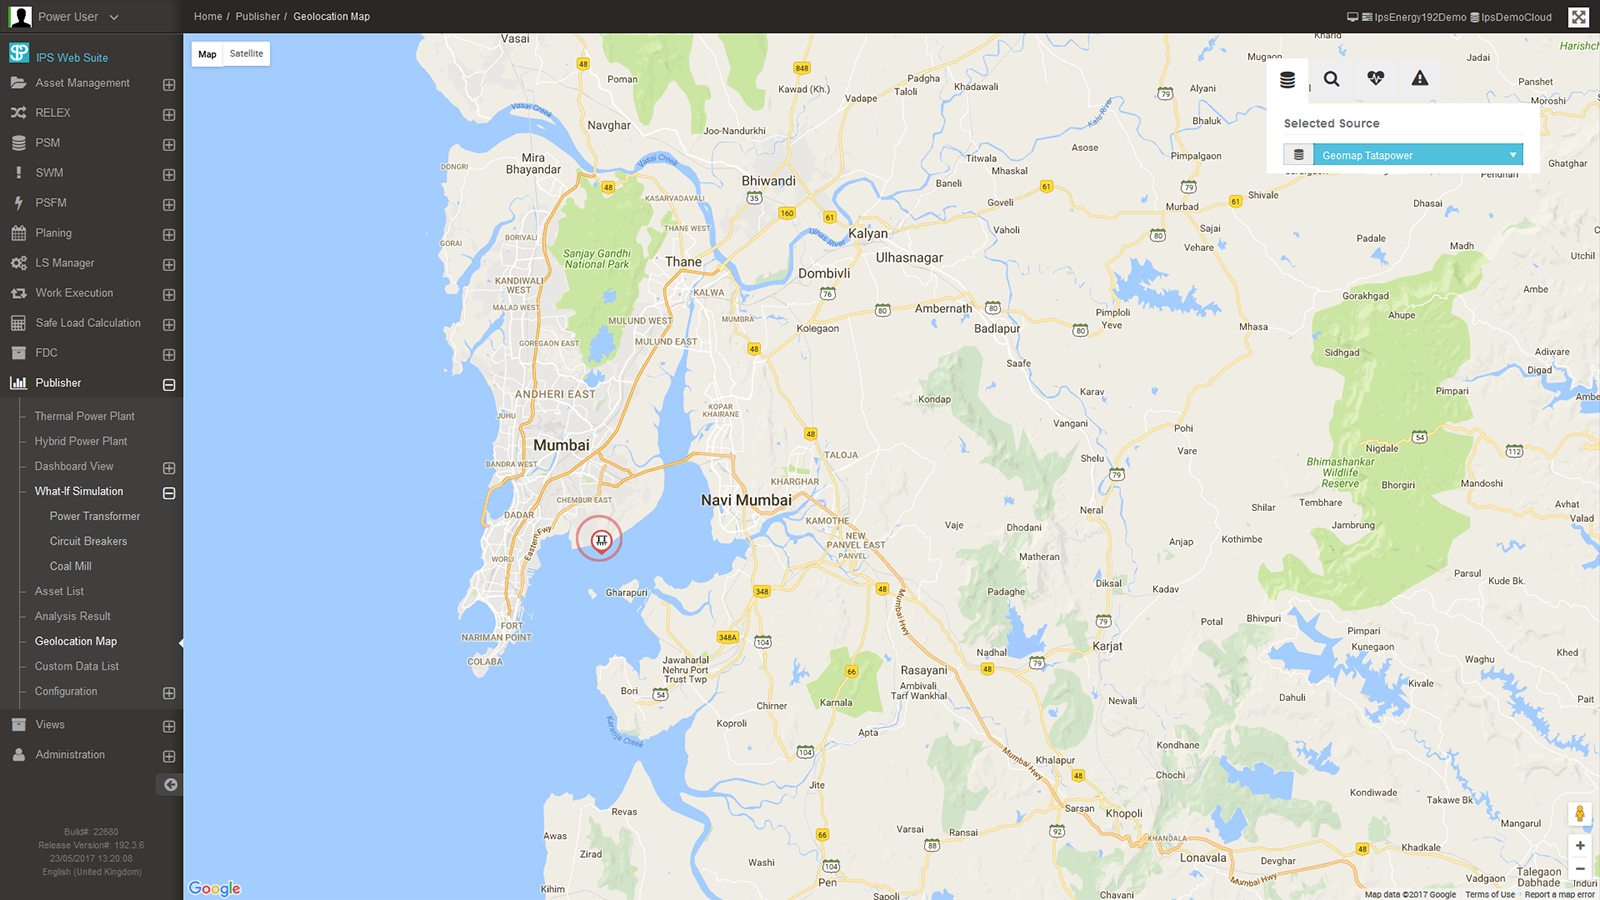
Task: Click the PSM database icon
Action: coord(18,143)
